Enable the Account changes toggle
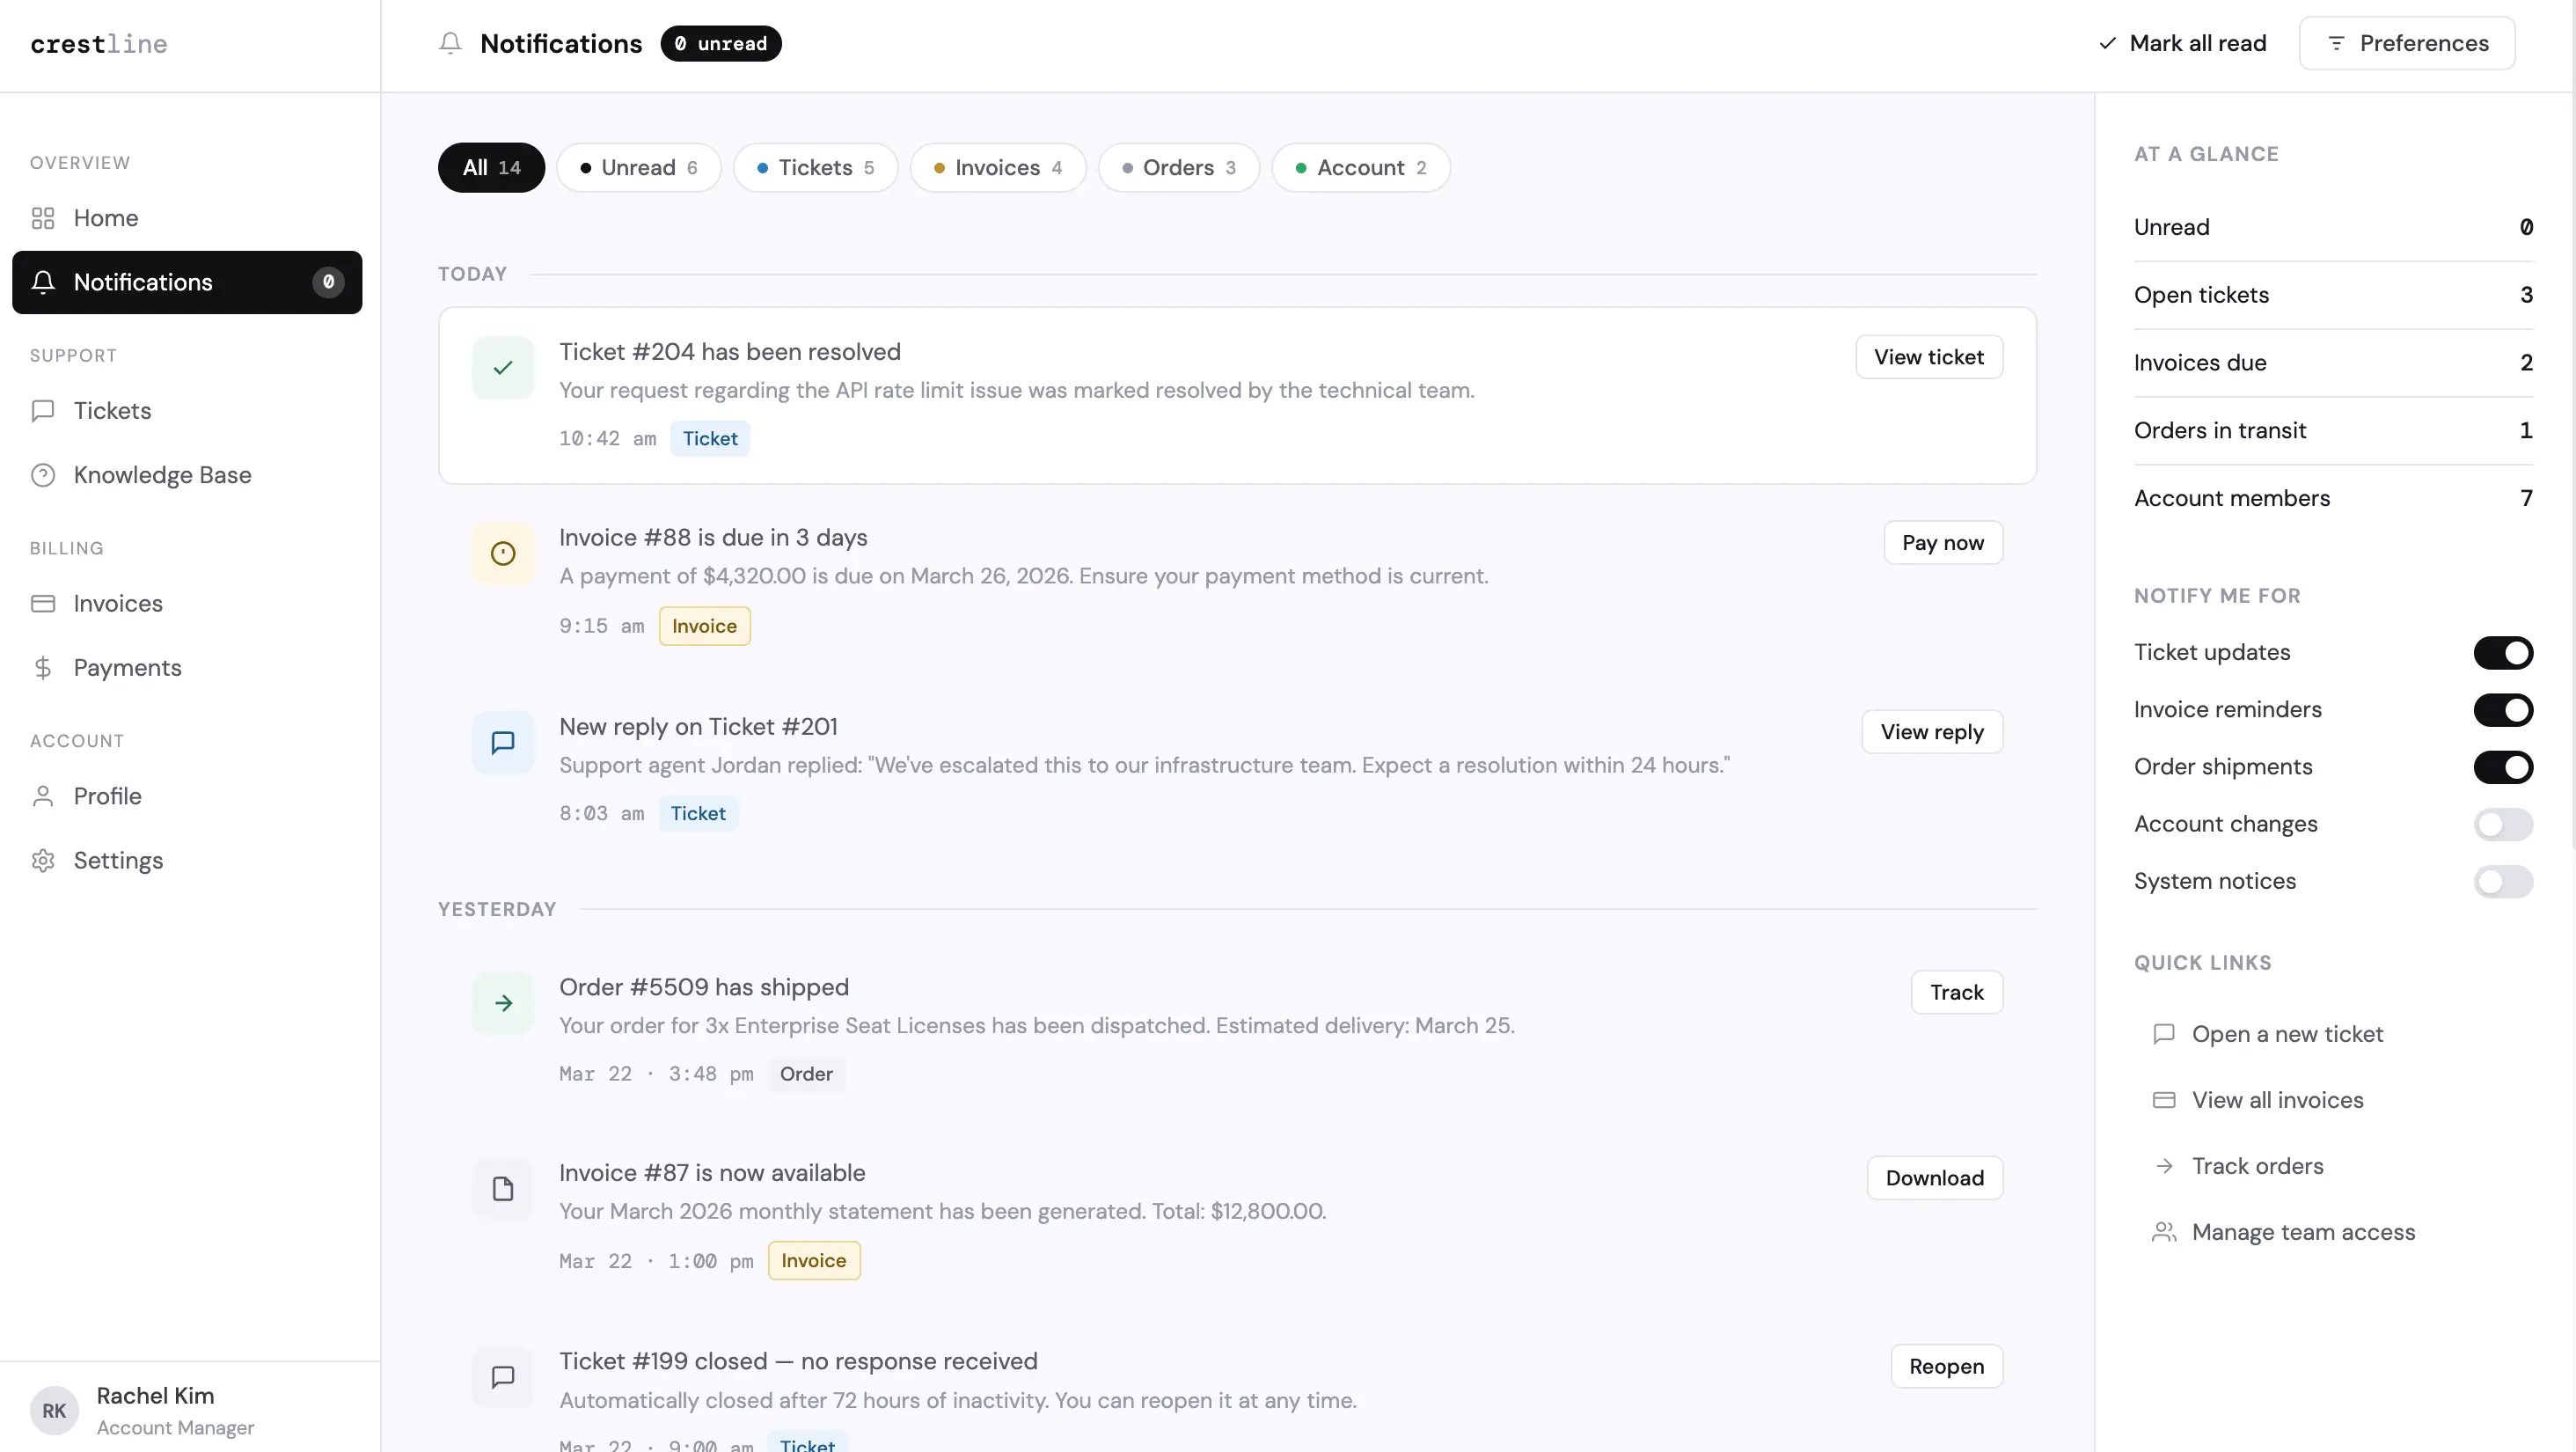Image resolution: width=2576 pixels, height=1452 pixels. [2503, 824]
